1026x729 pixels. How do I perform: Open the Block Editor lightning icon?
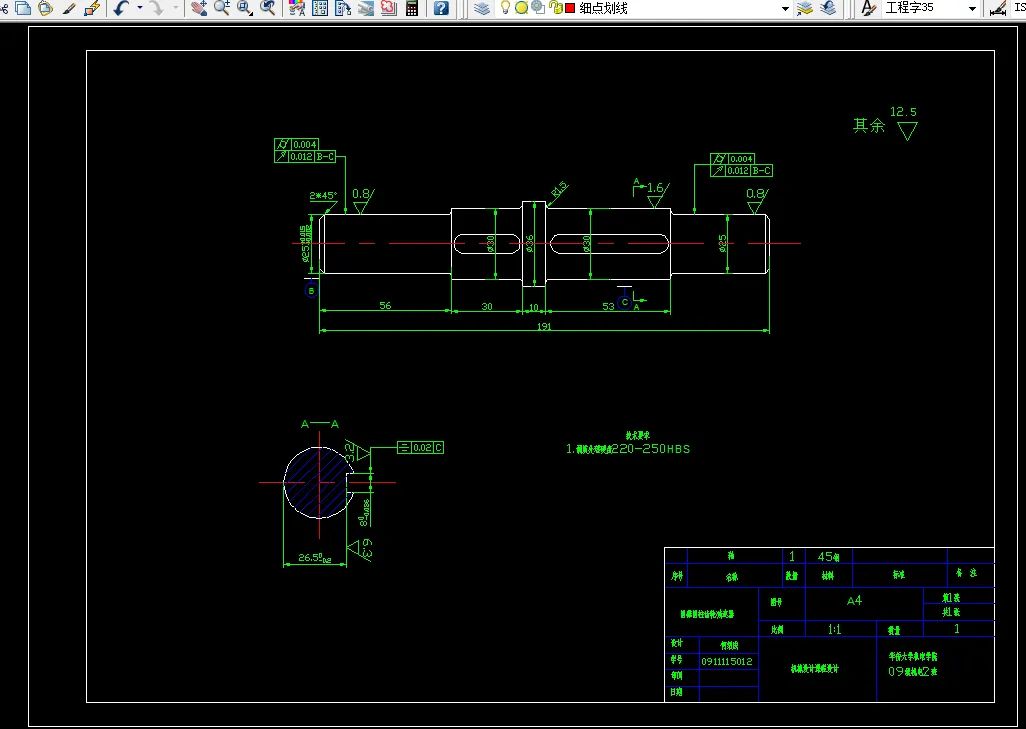point(92,8)
